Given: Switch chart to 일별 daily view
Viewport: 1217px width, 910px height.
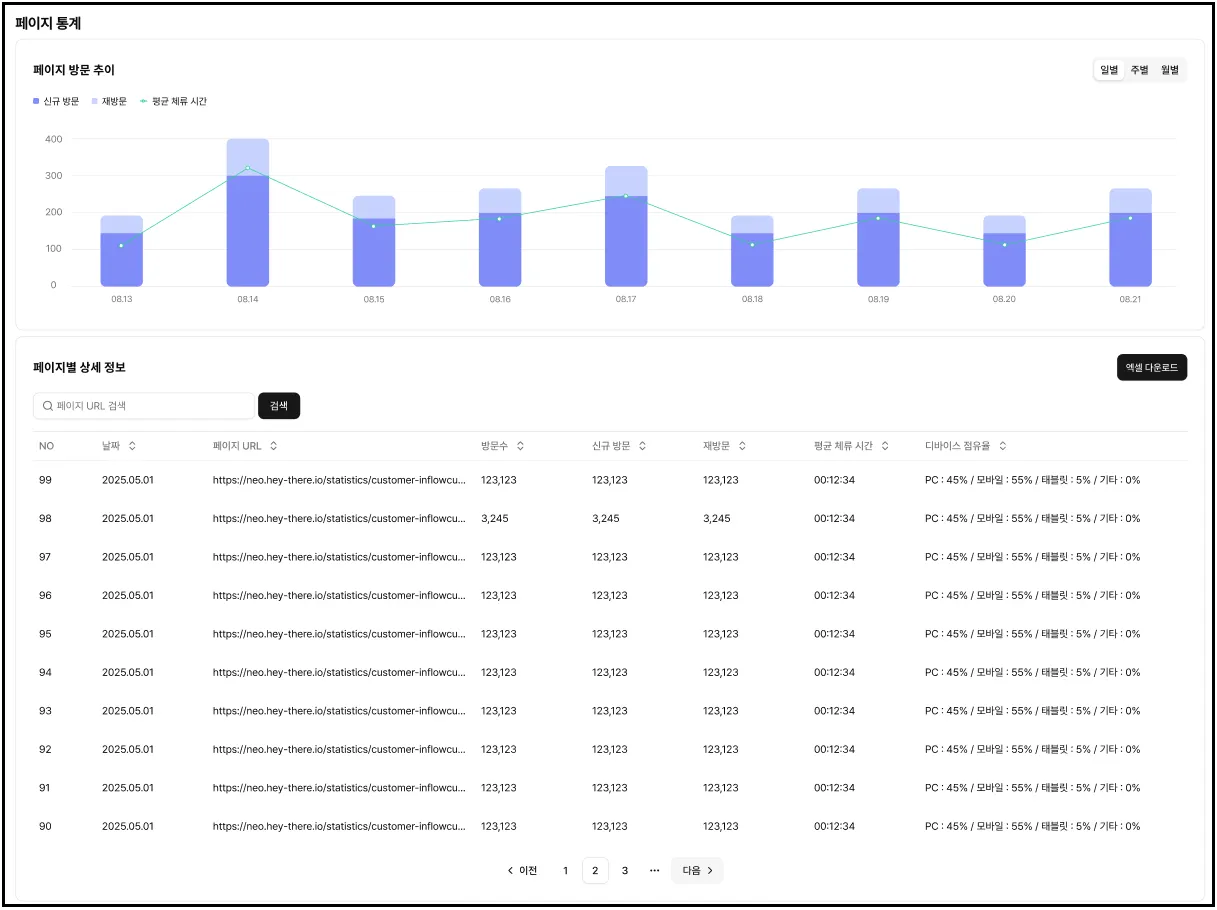Looking at the screenshot, I should 1109,70.
